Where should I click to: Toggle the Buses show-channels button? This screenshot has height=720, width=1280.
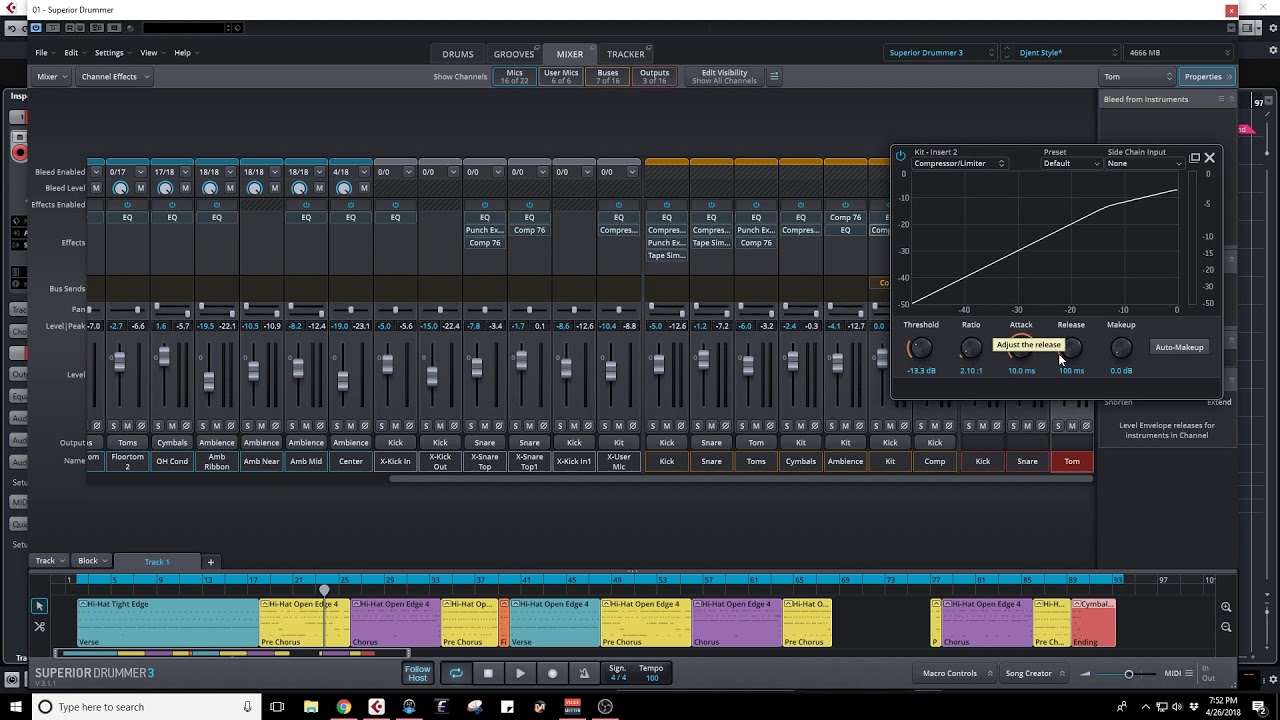(x=608, y=76)
